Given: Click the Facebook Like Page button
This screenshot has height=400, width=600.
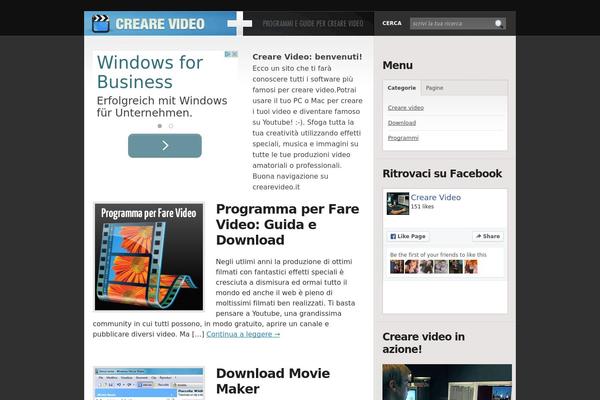Looking at the screenshot, I should click(408, 236).
